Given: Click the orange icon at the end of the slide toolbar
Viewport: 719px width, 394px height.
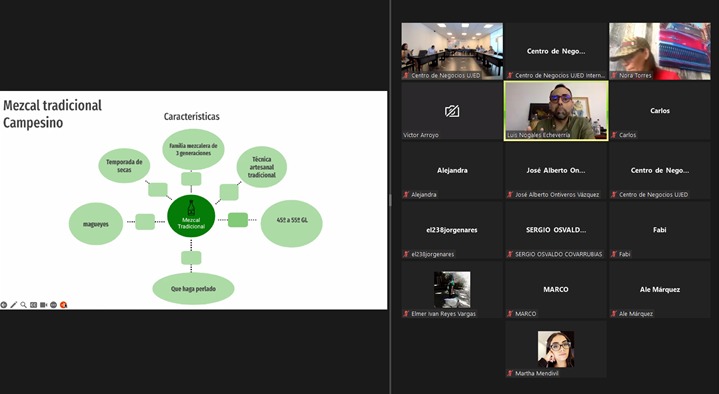Looking at the screenshot, I should [63, 305].
